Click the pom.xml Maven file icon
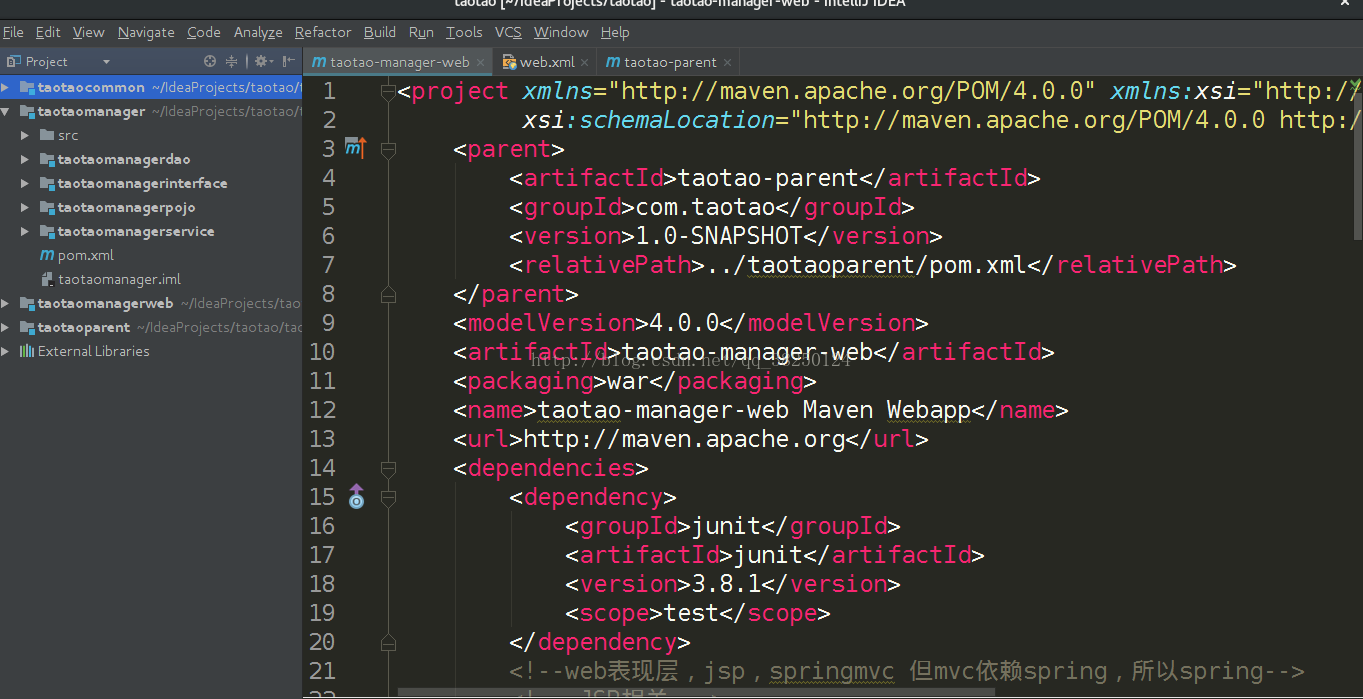 47,255
